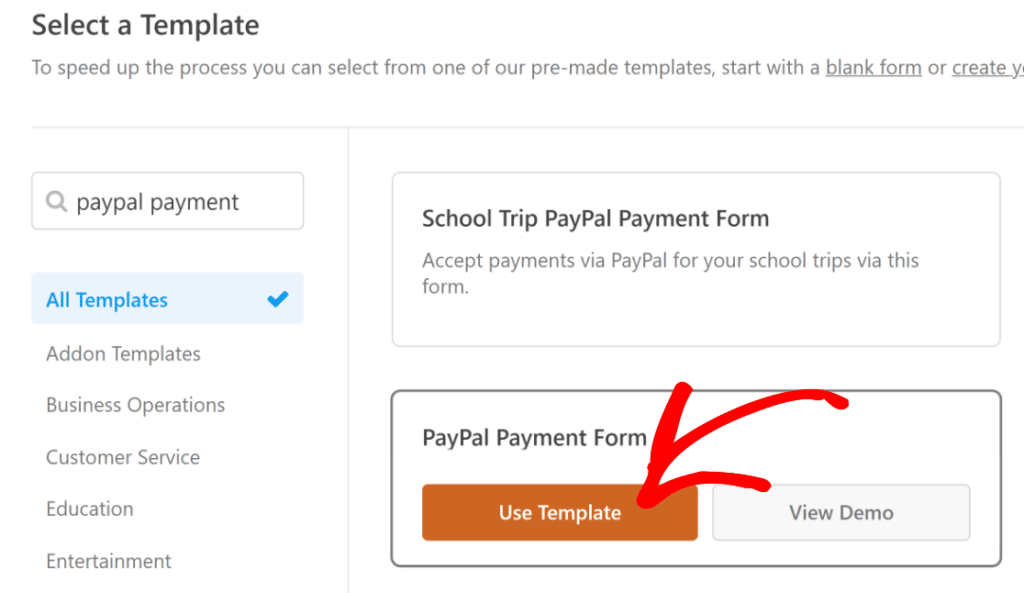Click the create your own link
1024x593 pixels.
click(x=988, y=67)
